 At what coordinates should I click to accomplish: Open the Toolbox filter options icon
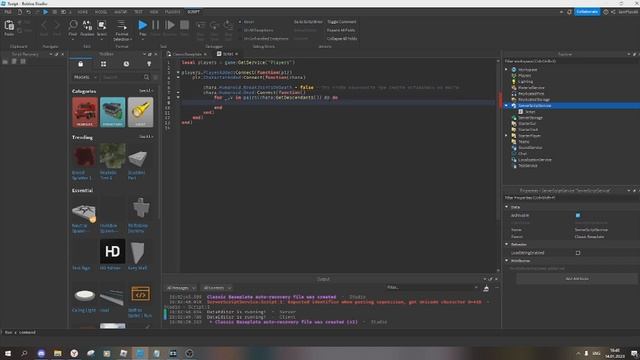[156, 77]
